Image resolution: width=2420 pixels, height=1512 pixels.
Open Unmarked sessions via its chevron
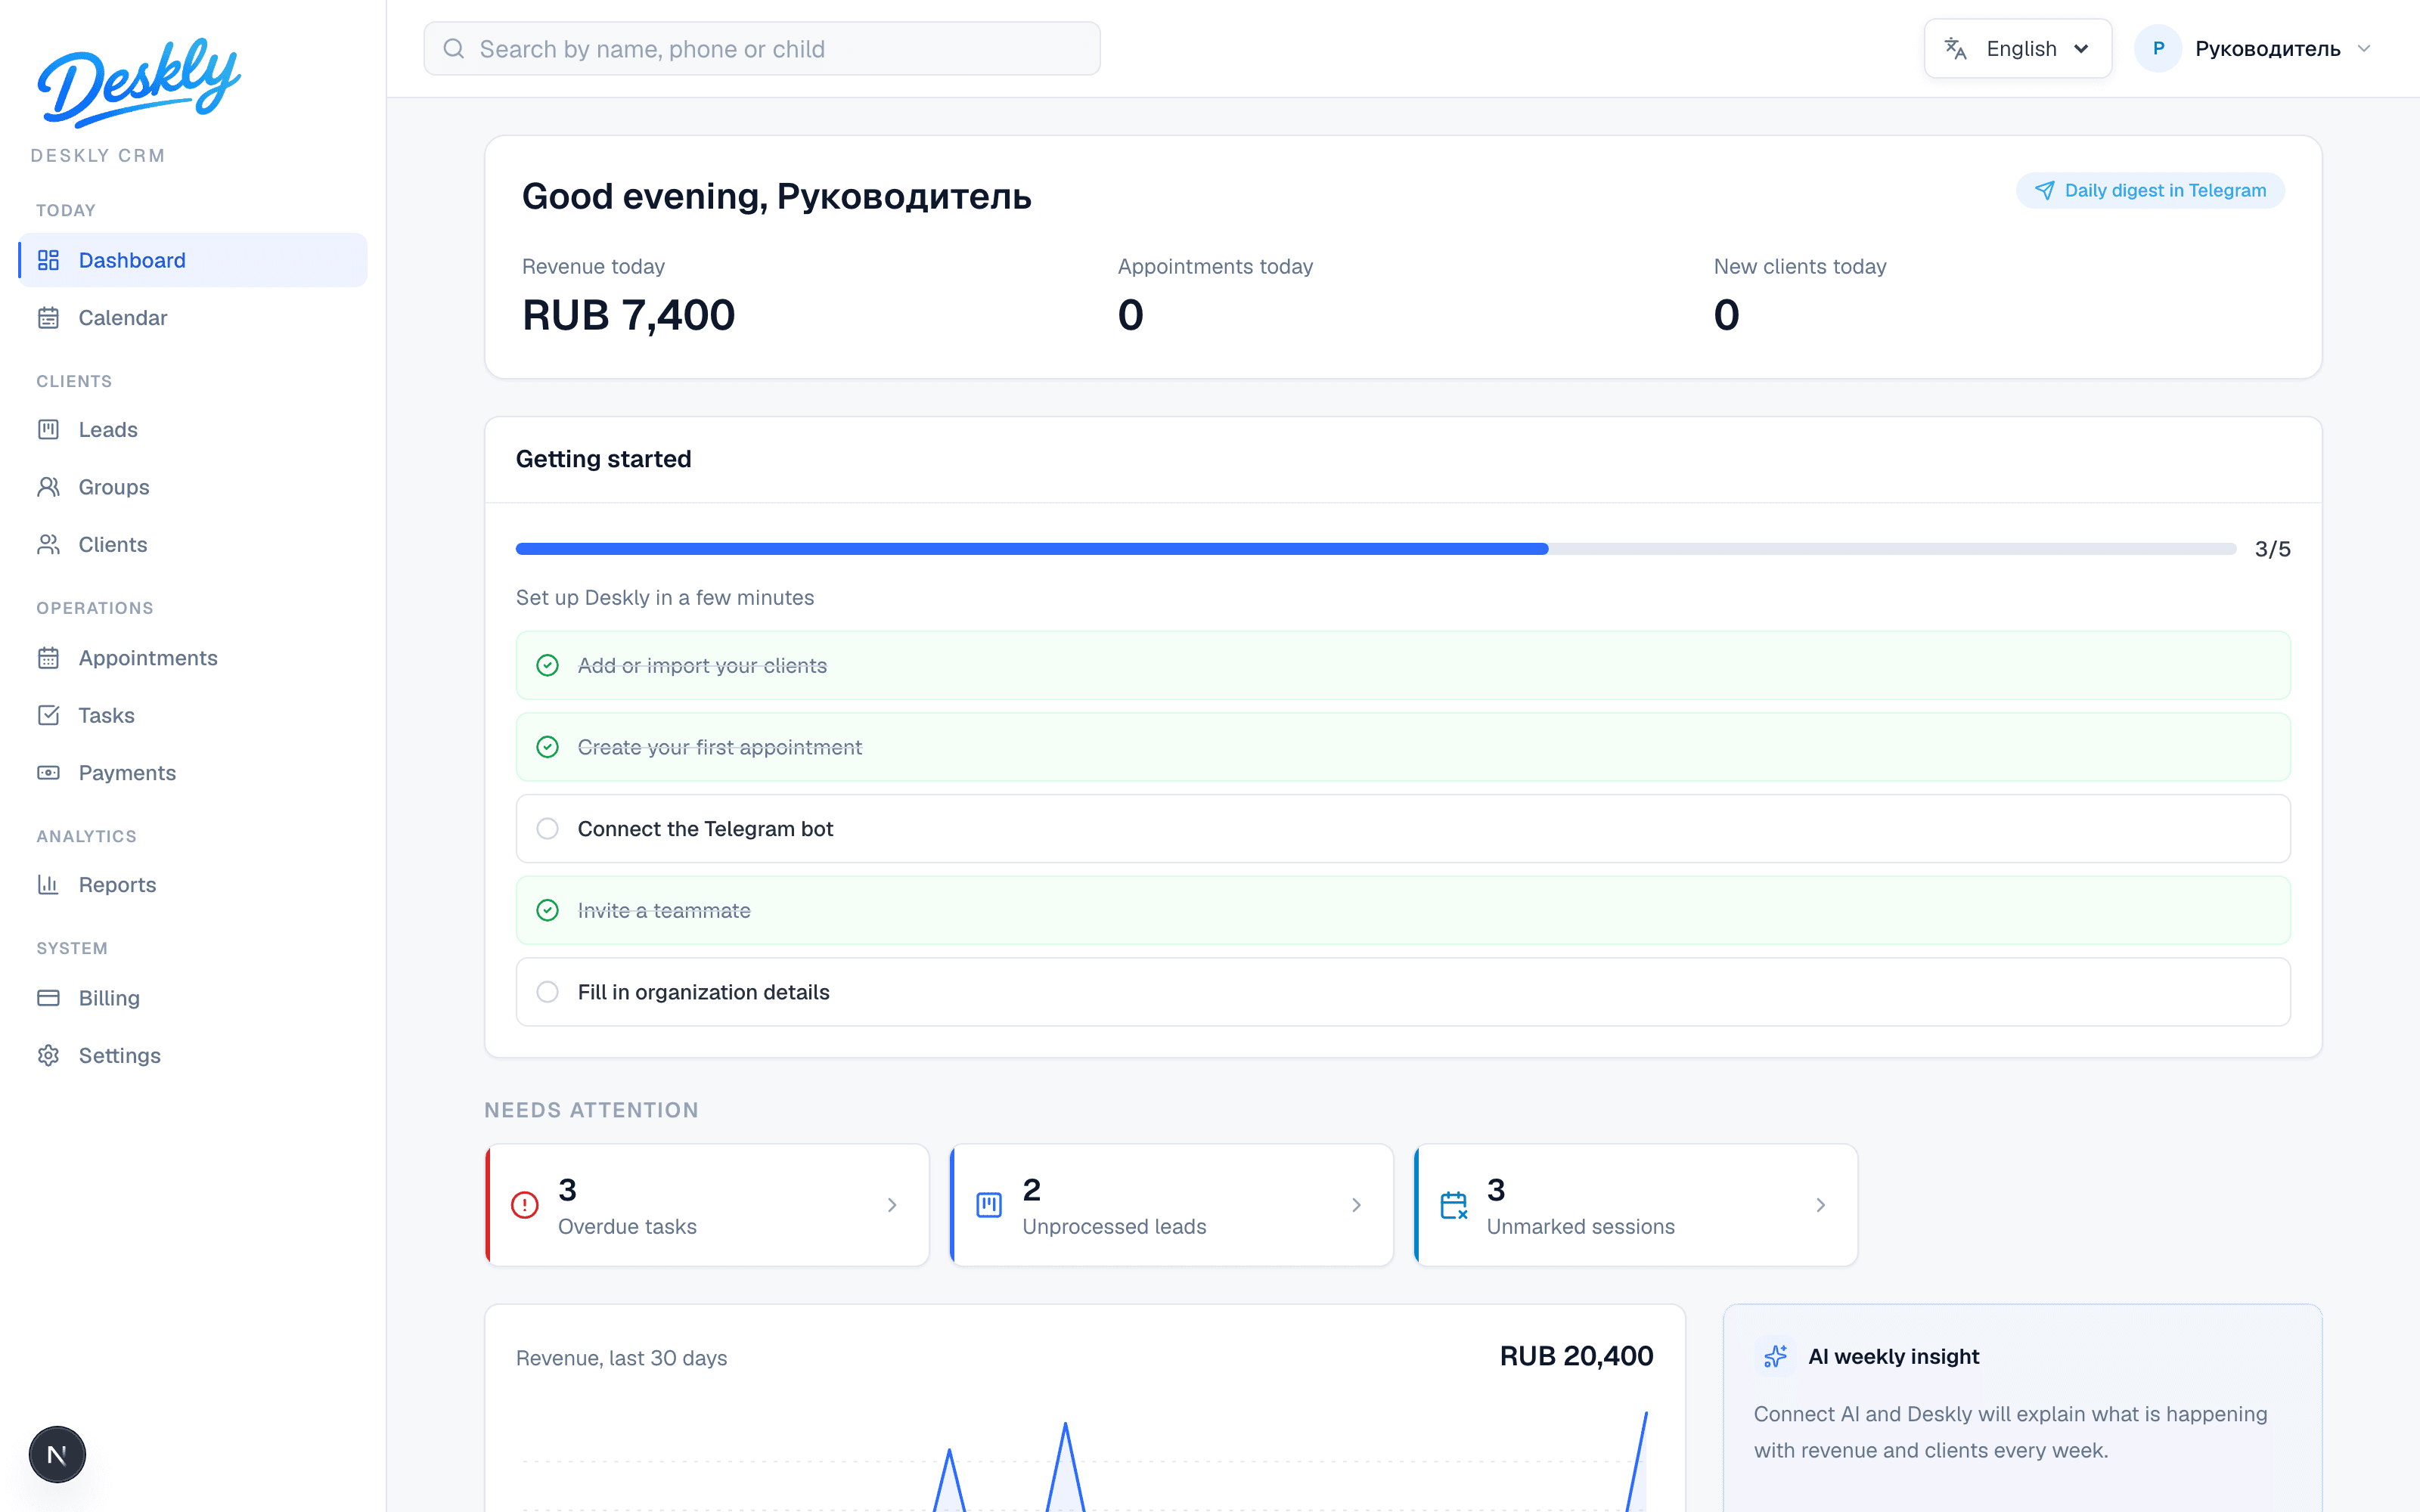1820,1205
